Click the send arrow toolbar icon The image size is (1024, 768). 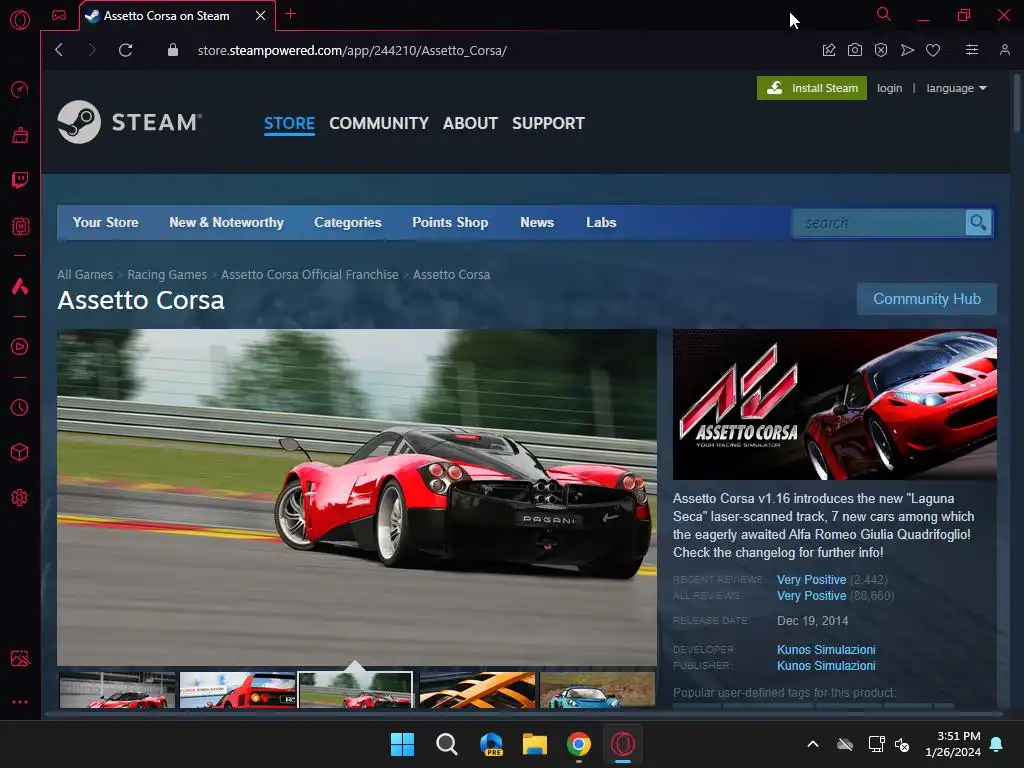(907, 50)
